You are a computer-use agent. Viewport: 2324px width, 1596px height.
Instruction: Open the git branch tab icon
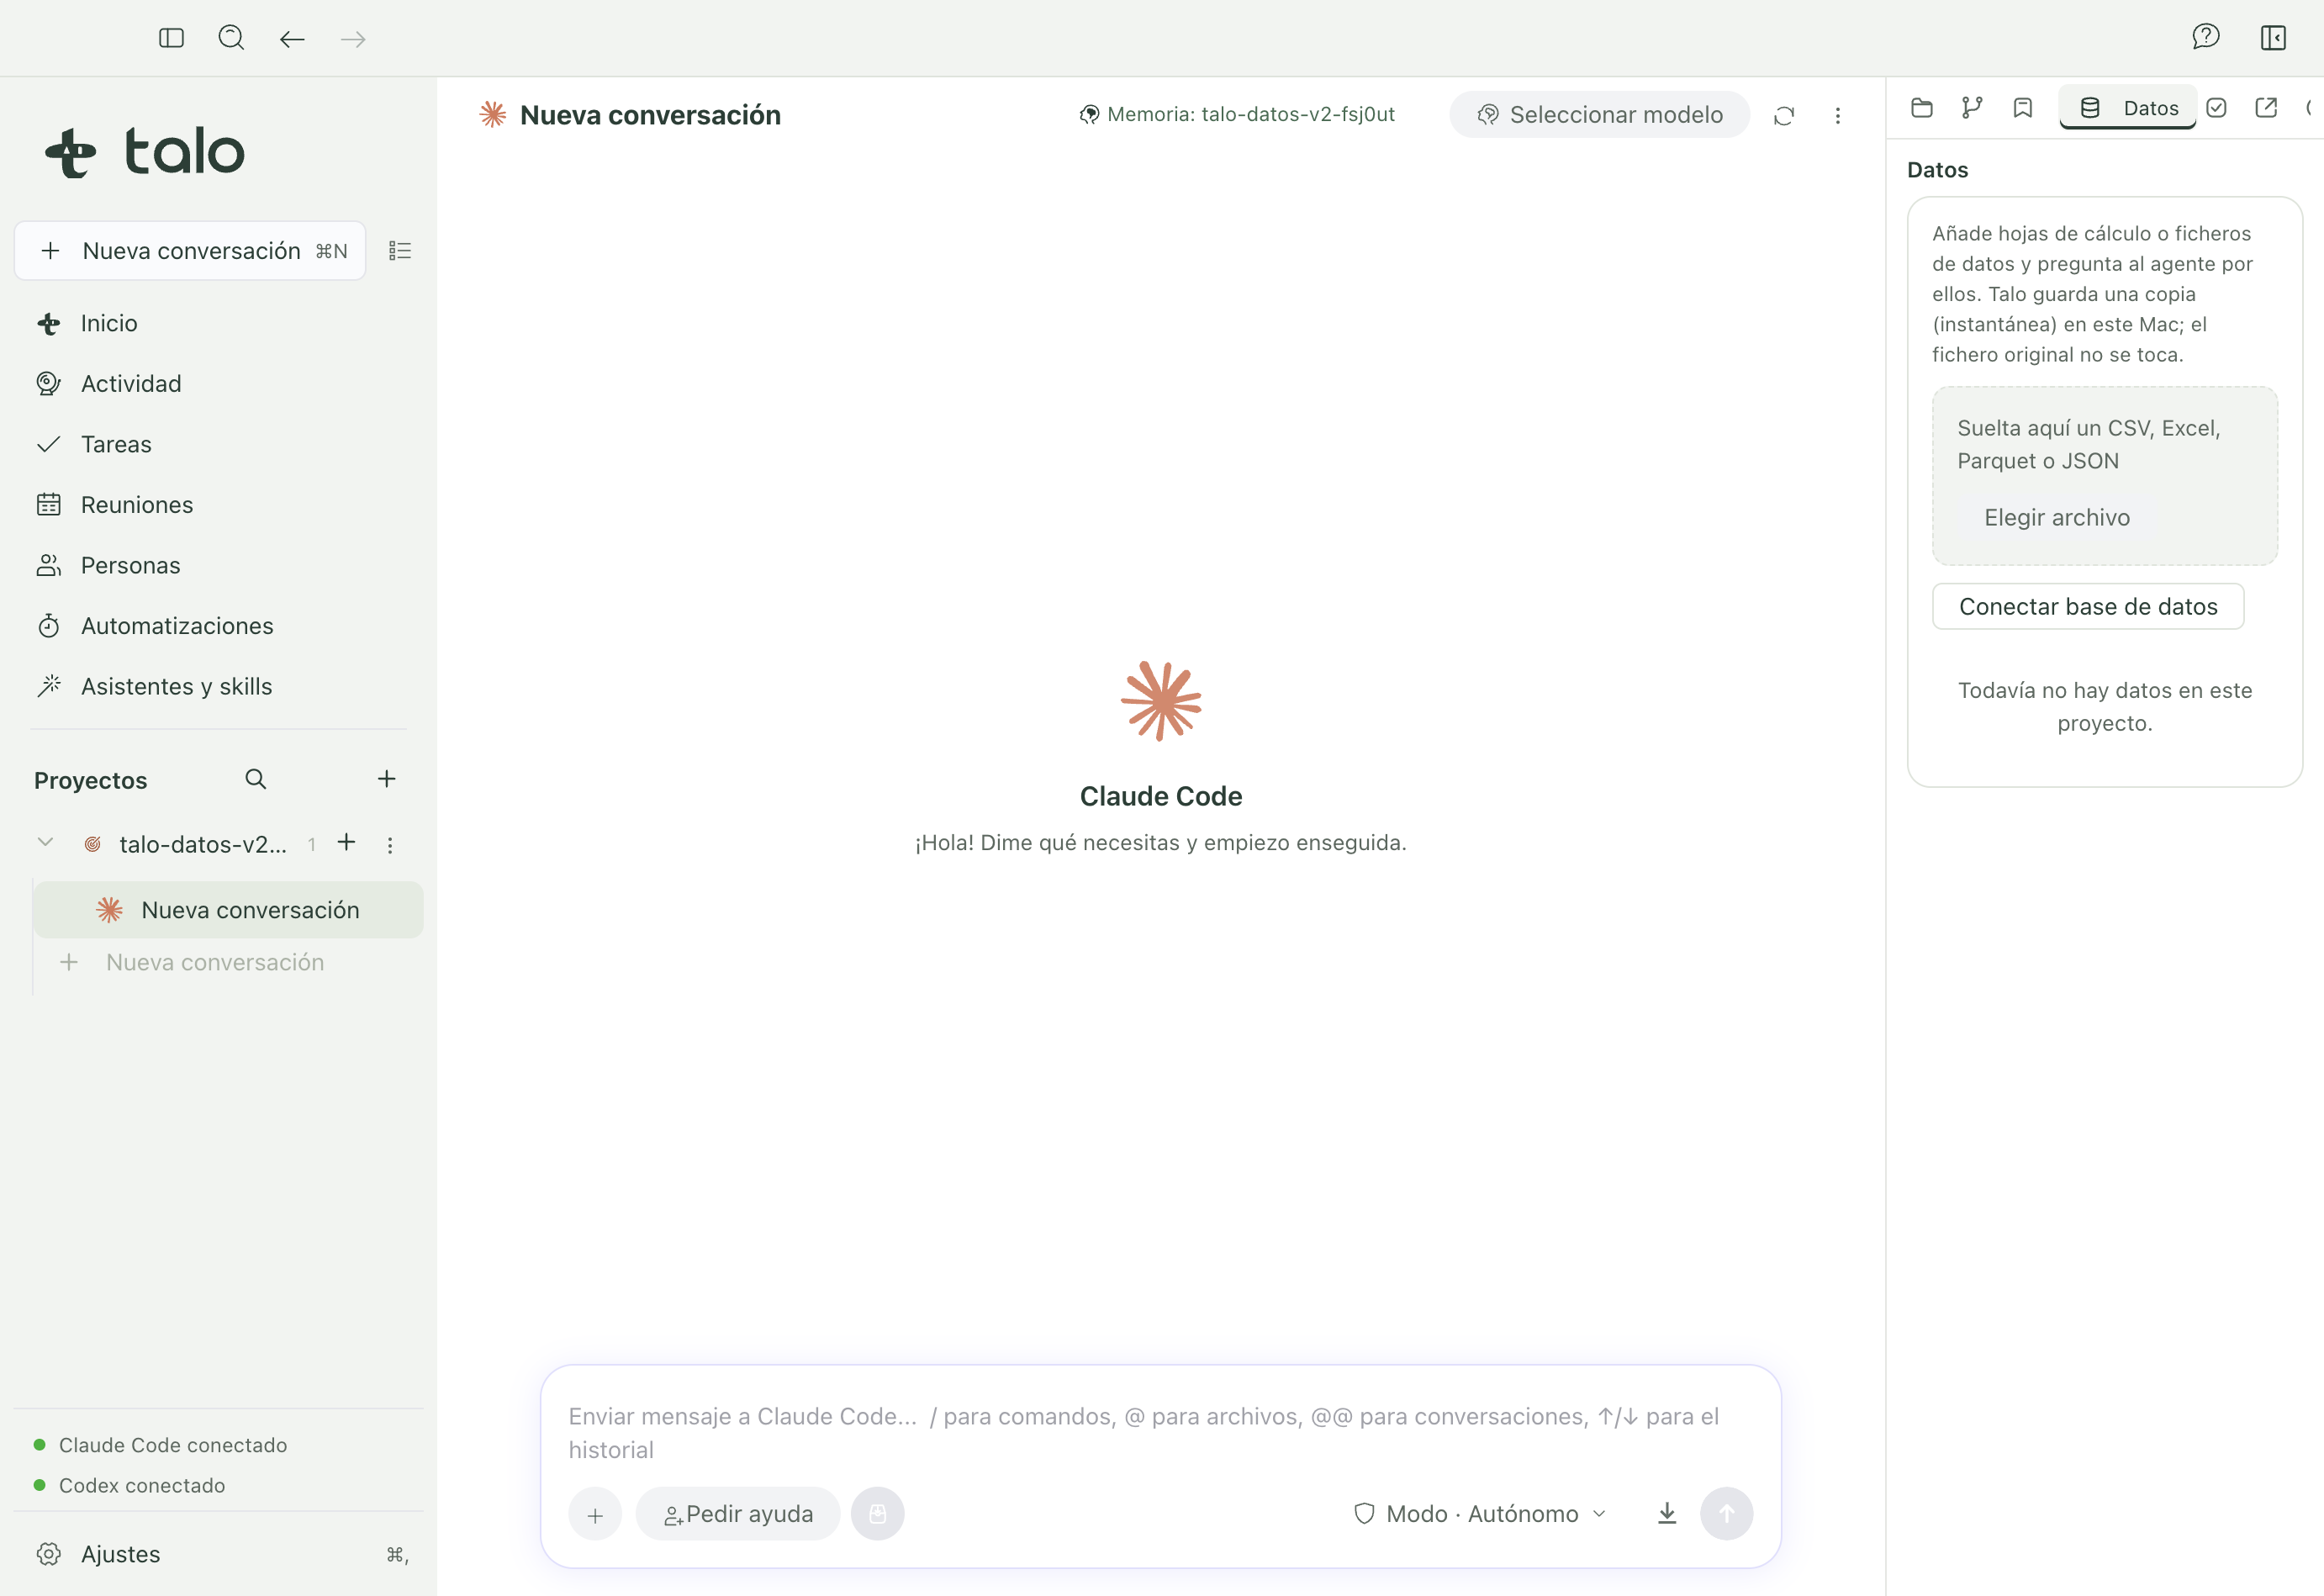1972,108
